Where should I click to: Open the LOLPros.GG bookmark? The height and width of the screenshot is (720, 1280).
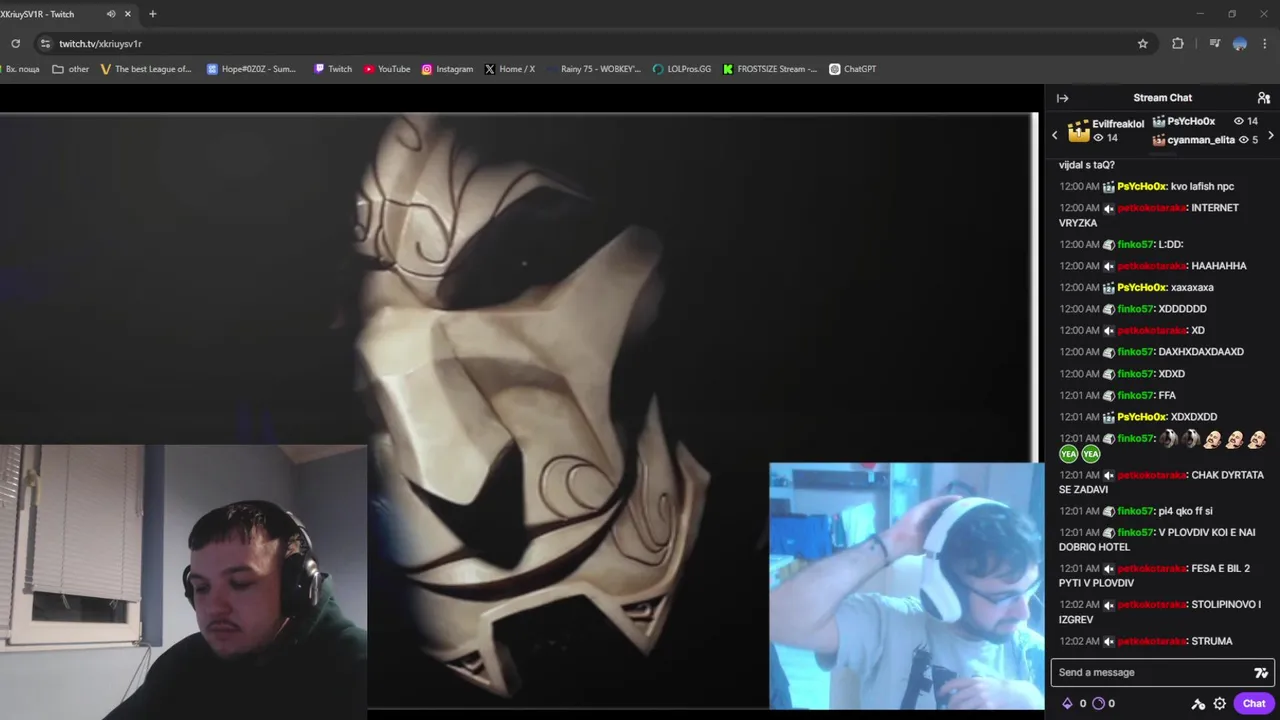[x=682, y=69]
